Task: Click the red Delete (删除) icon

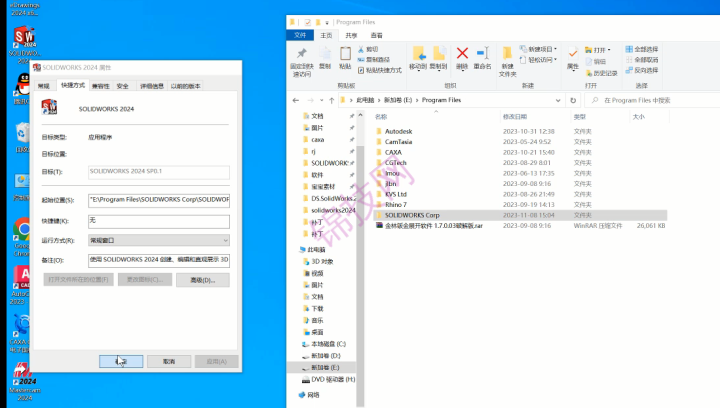Action: pos(462,53)
